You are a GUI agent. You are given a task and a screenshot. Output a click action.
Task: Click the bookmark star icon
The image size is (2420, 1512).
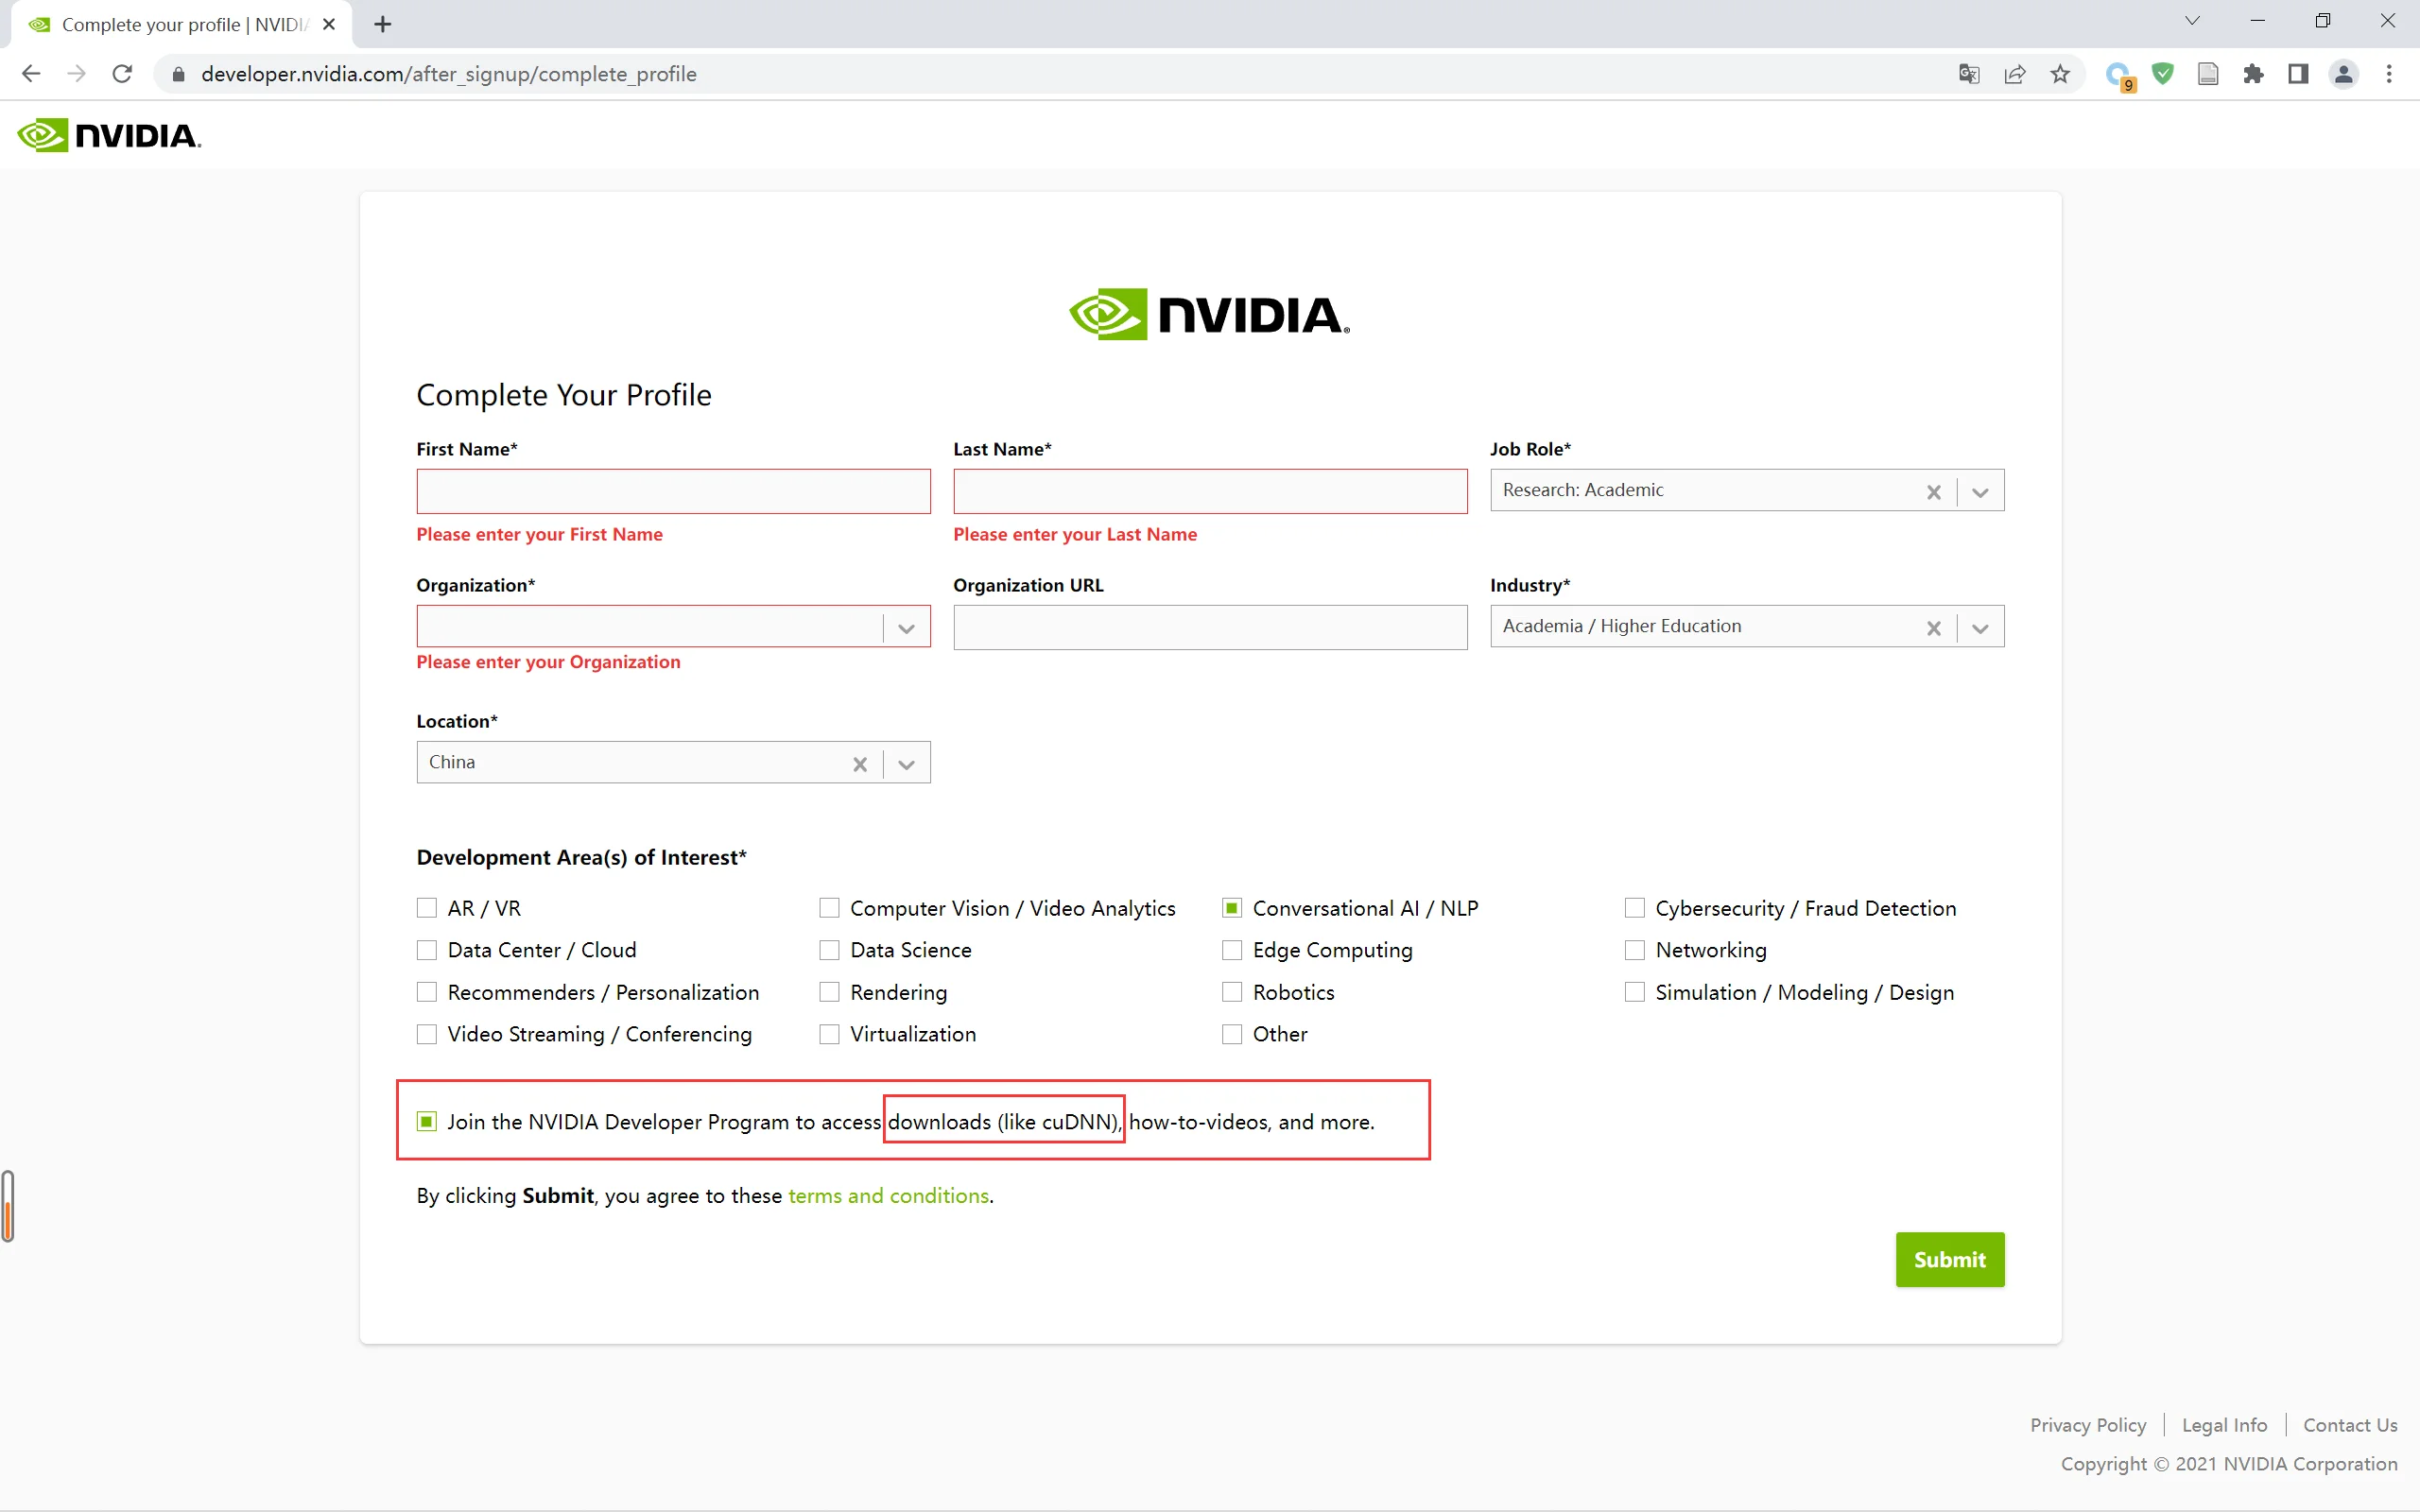click(2060, 74)
